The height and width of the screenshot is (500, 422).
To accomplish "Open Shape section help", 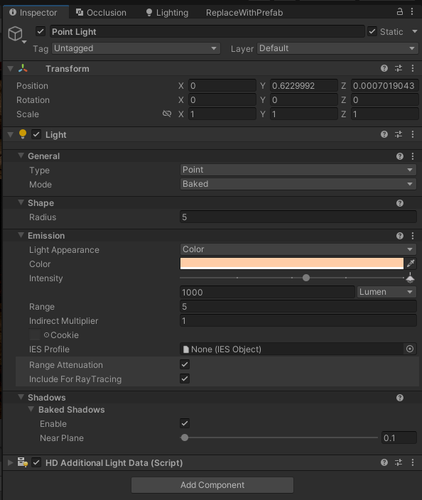I will coord(400,203).
